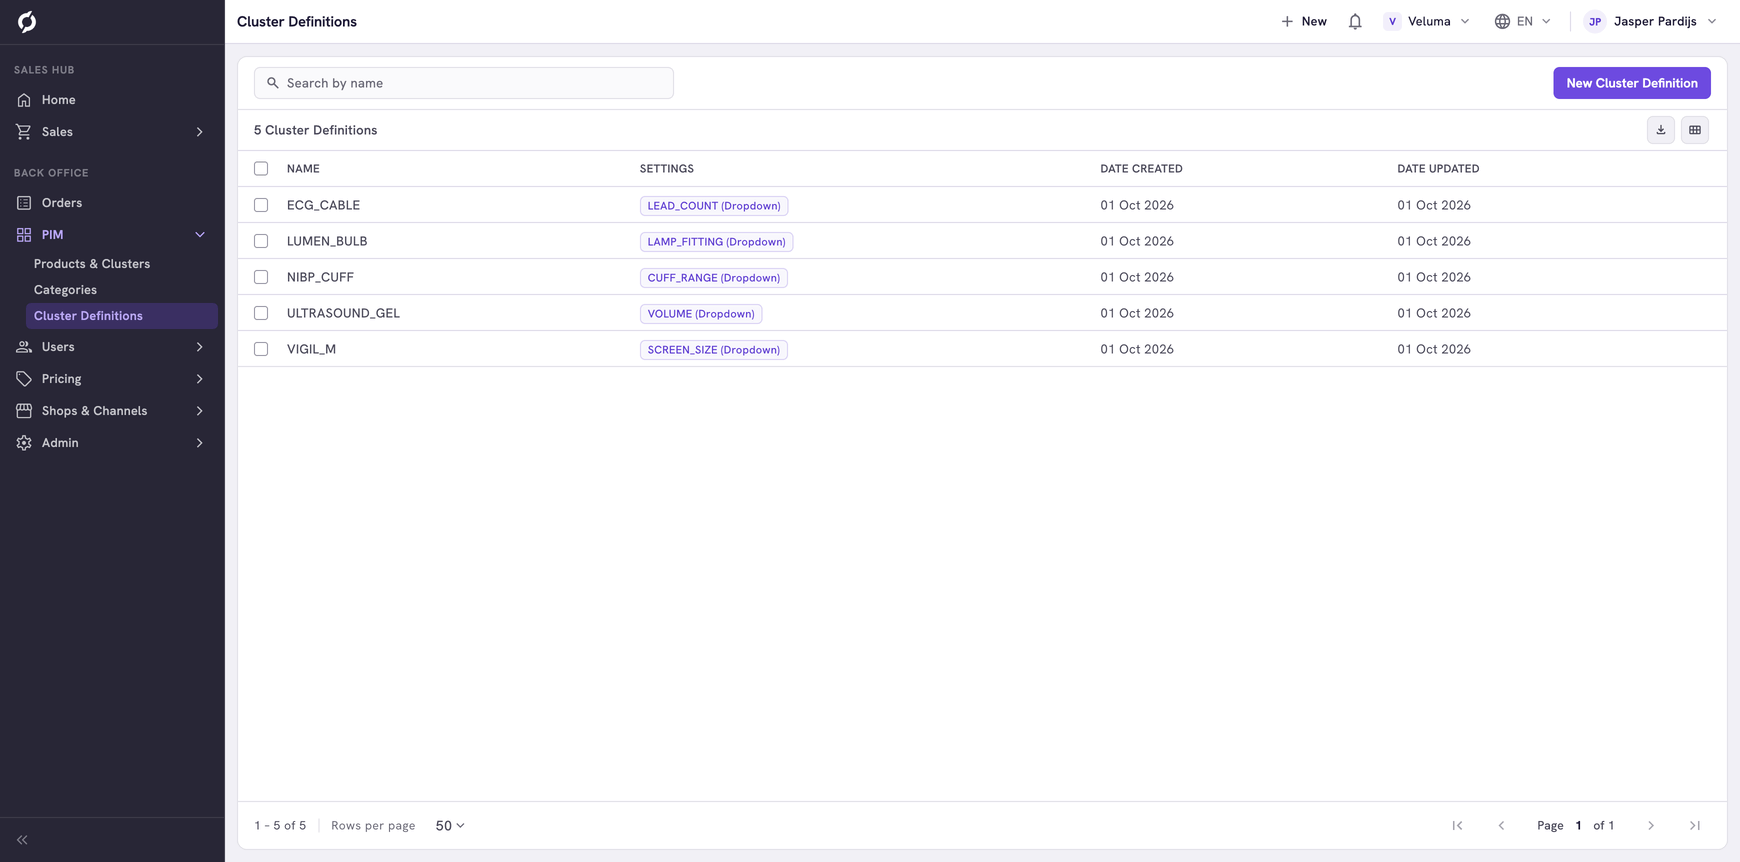
Task: Tick the VIGIL_M row checkbox
Action: pyautogui.click(x=261, y=349)
